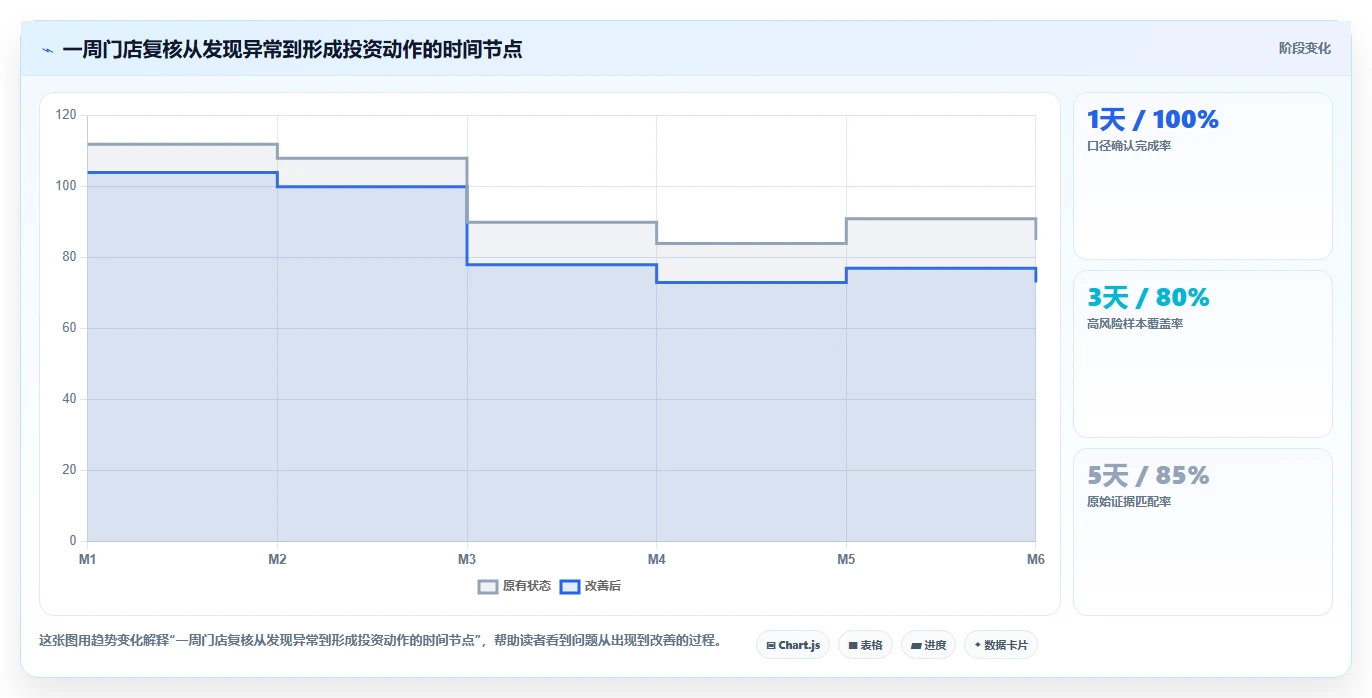Click the M6 x-axis label
The image size is (1372, 698).
pyautogui.click(x=1035, y=559)
